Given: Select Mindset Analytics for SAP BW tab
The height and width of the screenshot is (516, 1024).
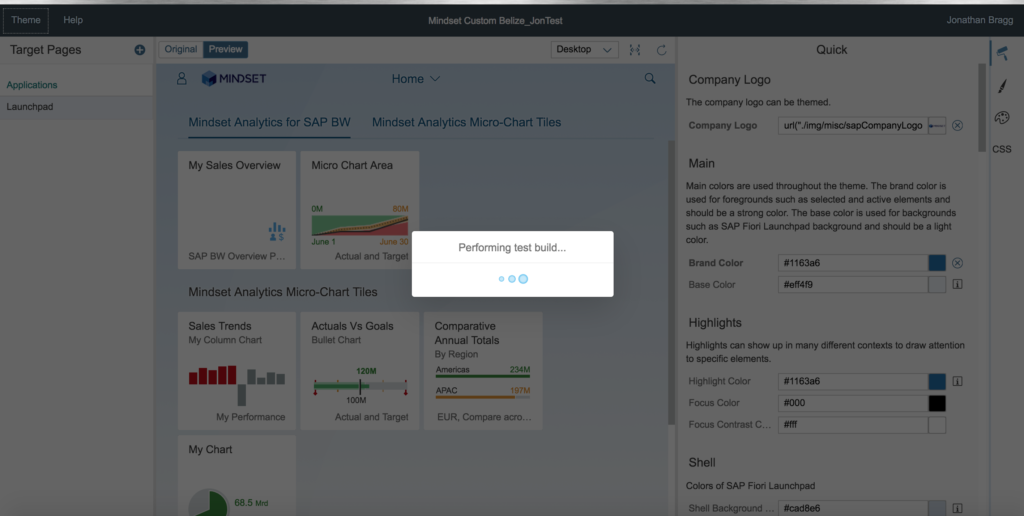Looking at the screenshot, I should click(270, 122).
